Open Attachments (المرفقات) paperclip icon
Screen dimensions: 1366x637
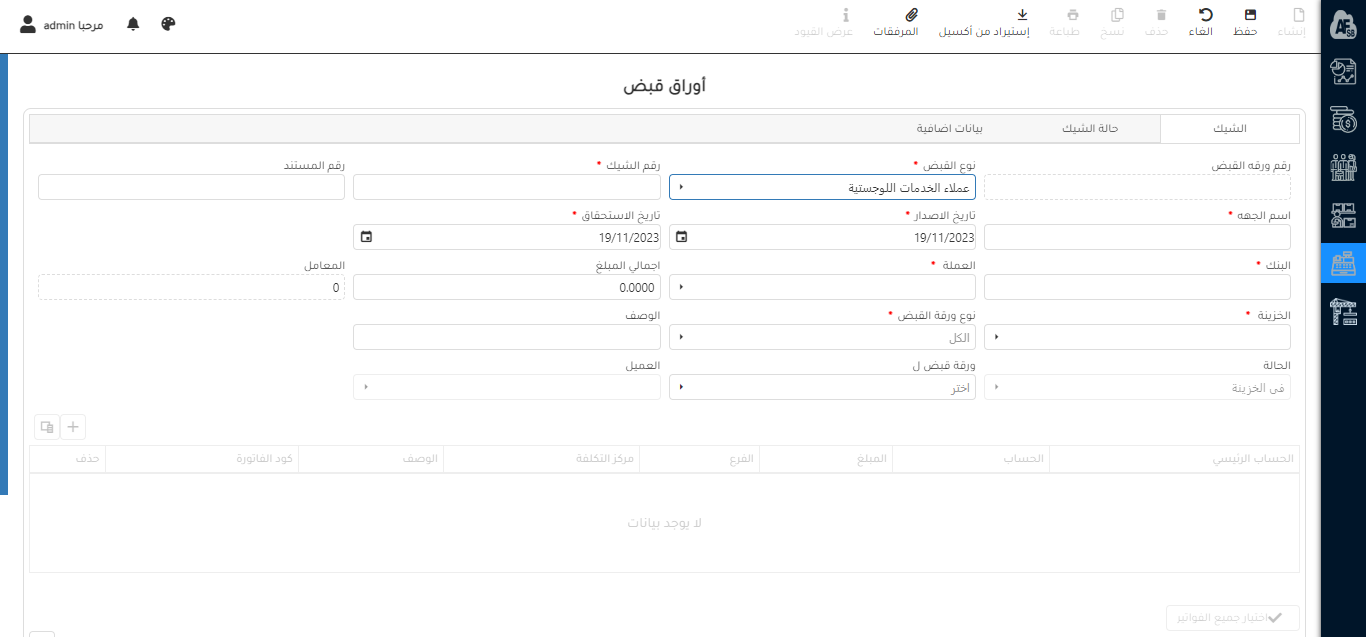click(x=910, y=21)
